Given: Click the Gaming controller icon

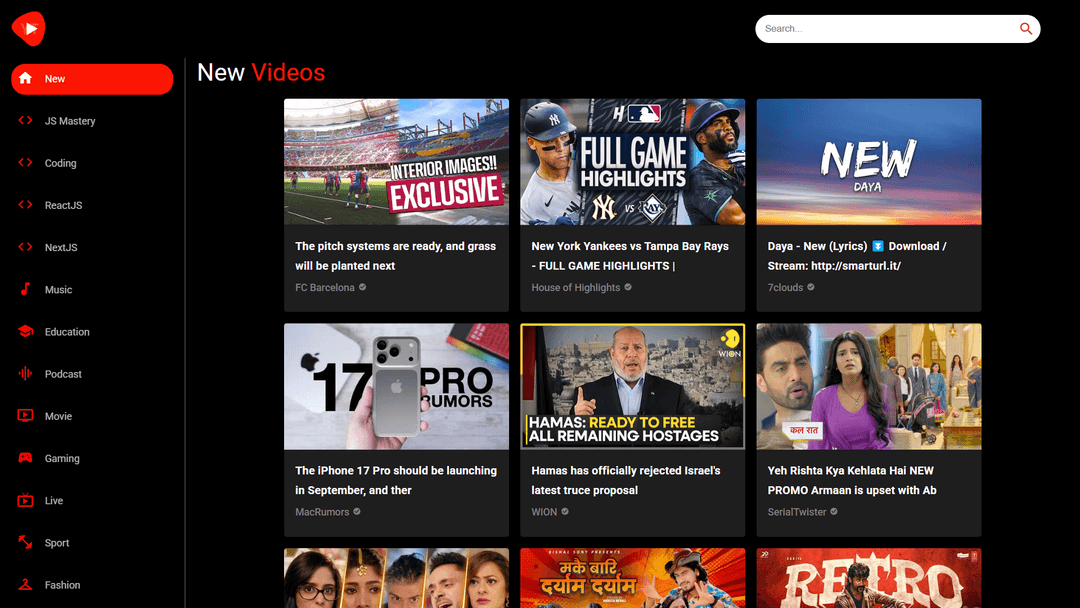Looking at the screenshot, I should point(25,458).
